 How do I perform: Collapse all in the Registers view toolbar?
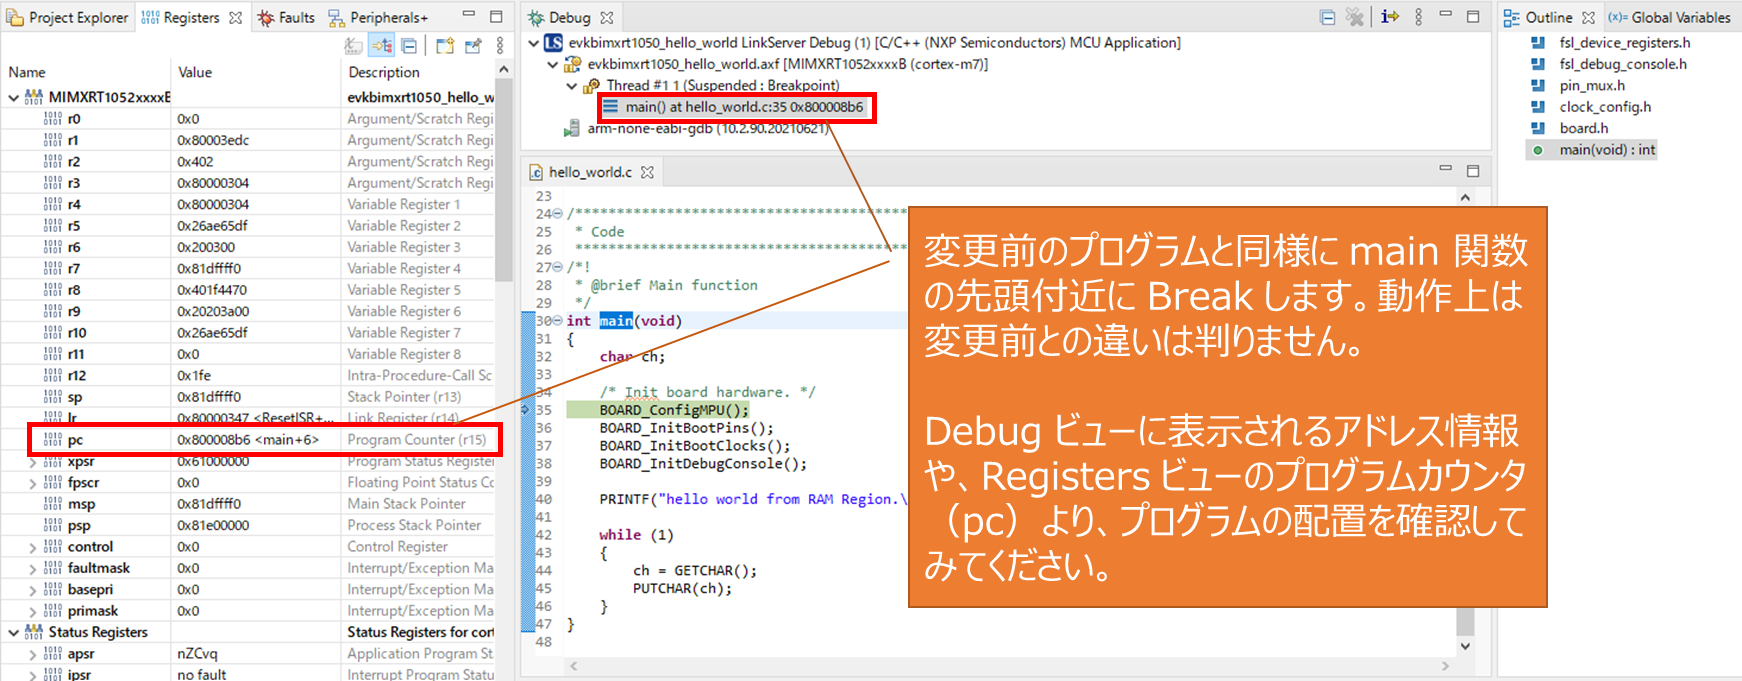(x=409, y=46)
